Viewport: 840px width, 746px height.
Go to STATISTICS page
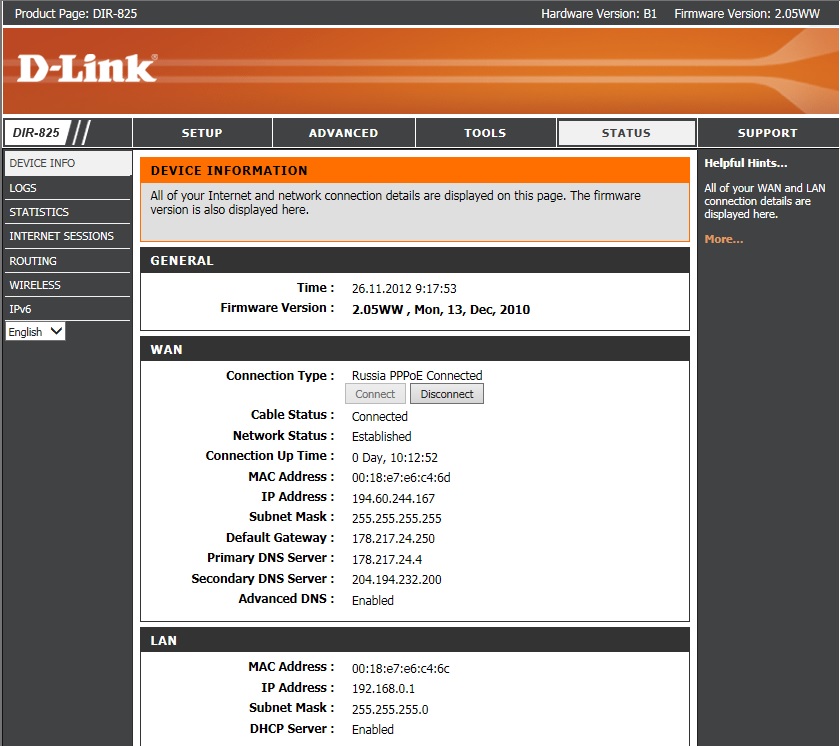68,212
